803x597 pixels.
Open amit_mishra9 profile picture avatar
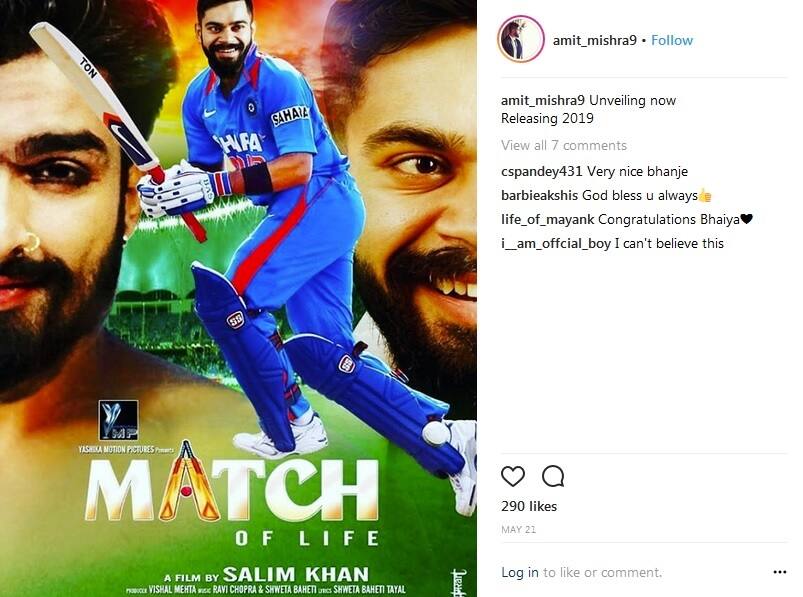click(x=521, y=39)
